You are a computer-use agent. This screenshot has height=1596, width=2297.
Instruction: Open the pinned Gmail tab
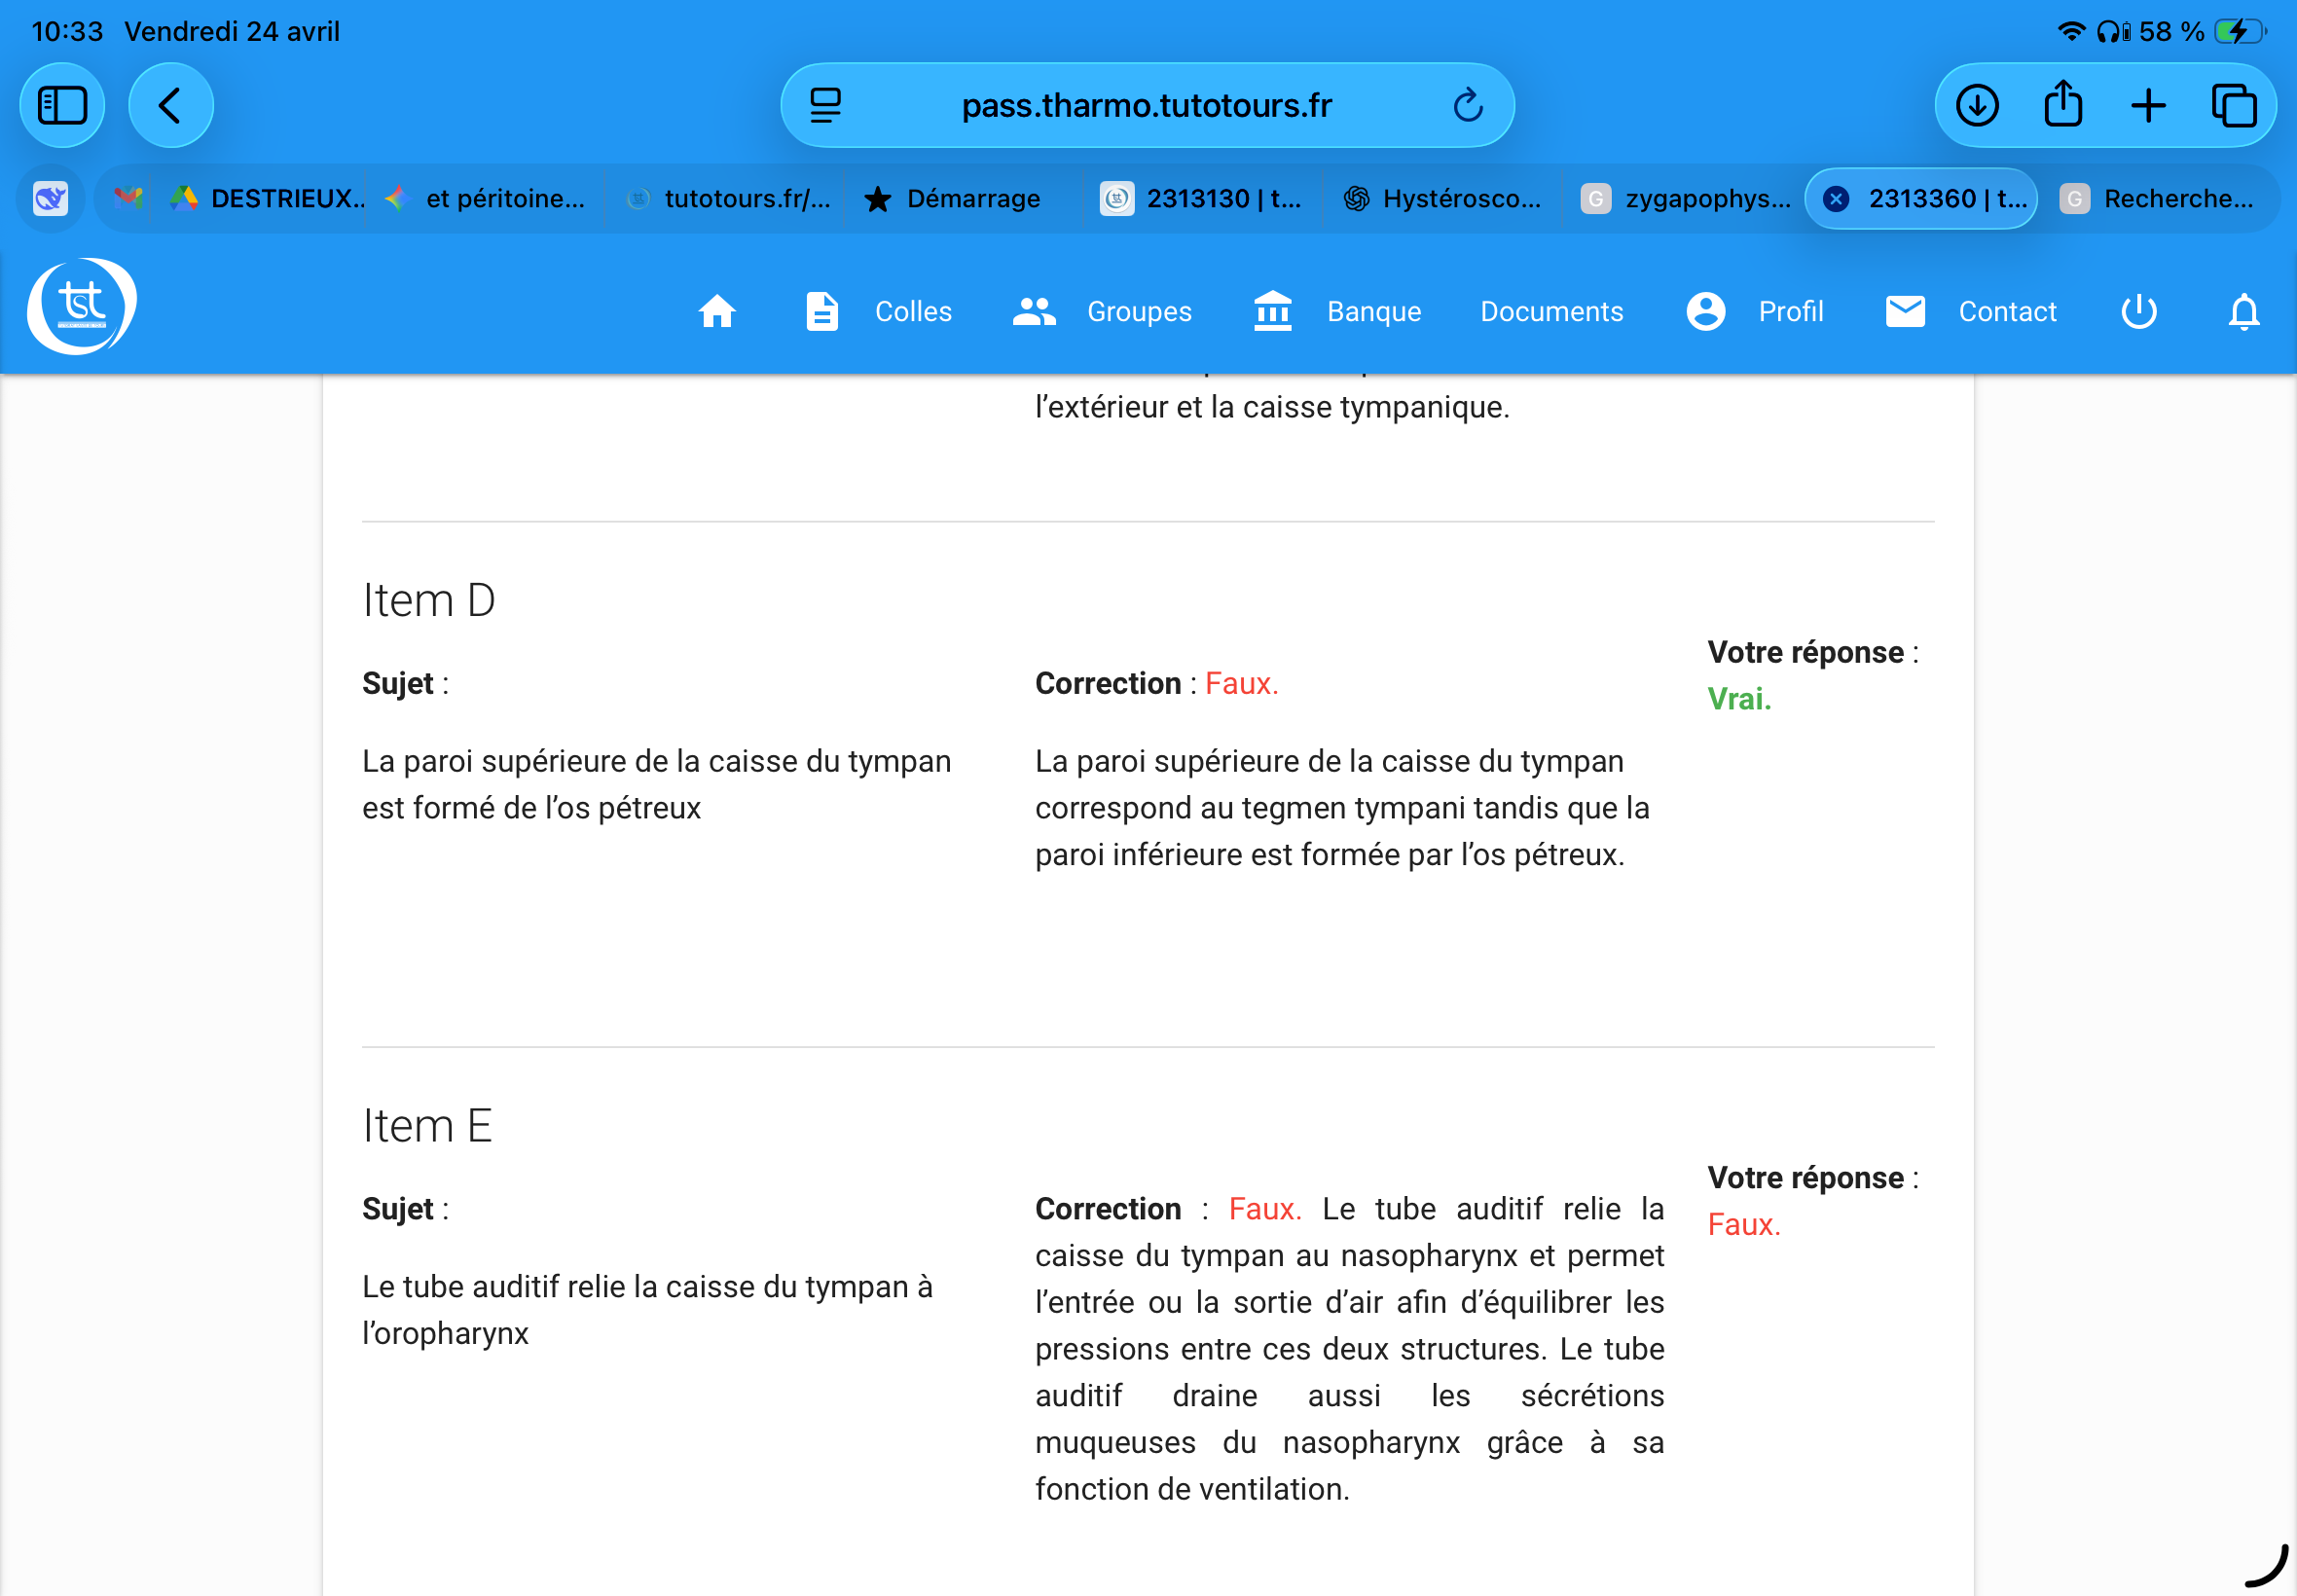pos(128,198)
